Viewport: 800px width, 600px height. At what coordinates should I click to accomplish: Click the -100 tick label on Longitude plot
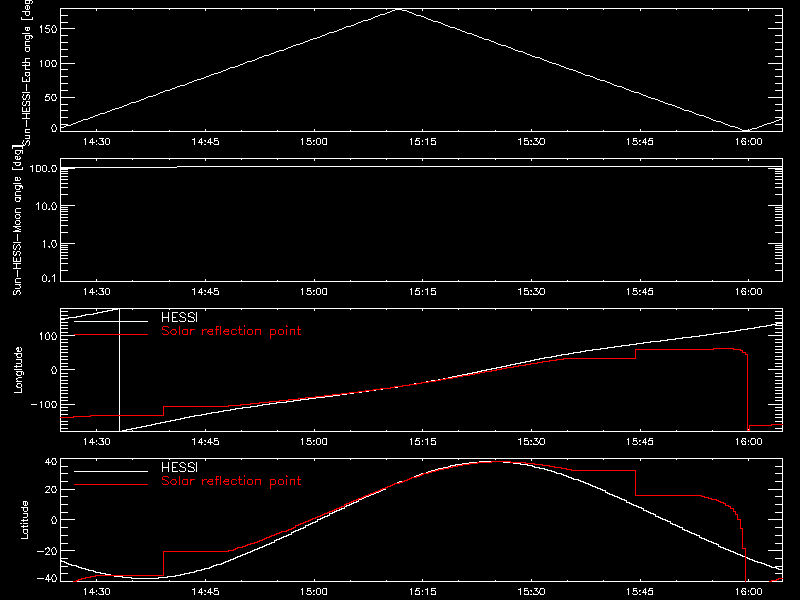click(x=44, y=404)
